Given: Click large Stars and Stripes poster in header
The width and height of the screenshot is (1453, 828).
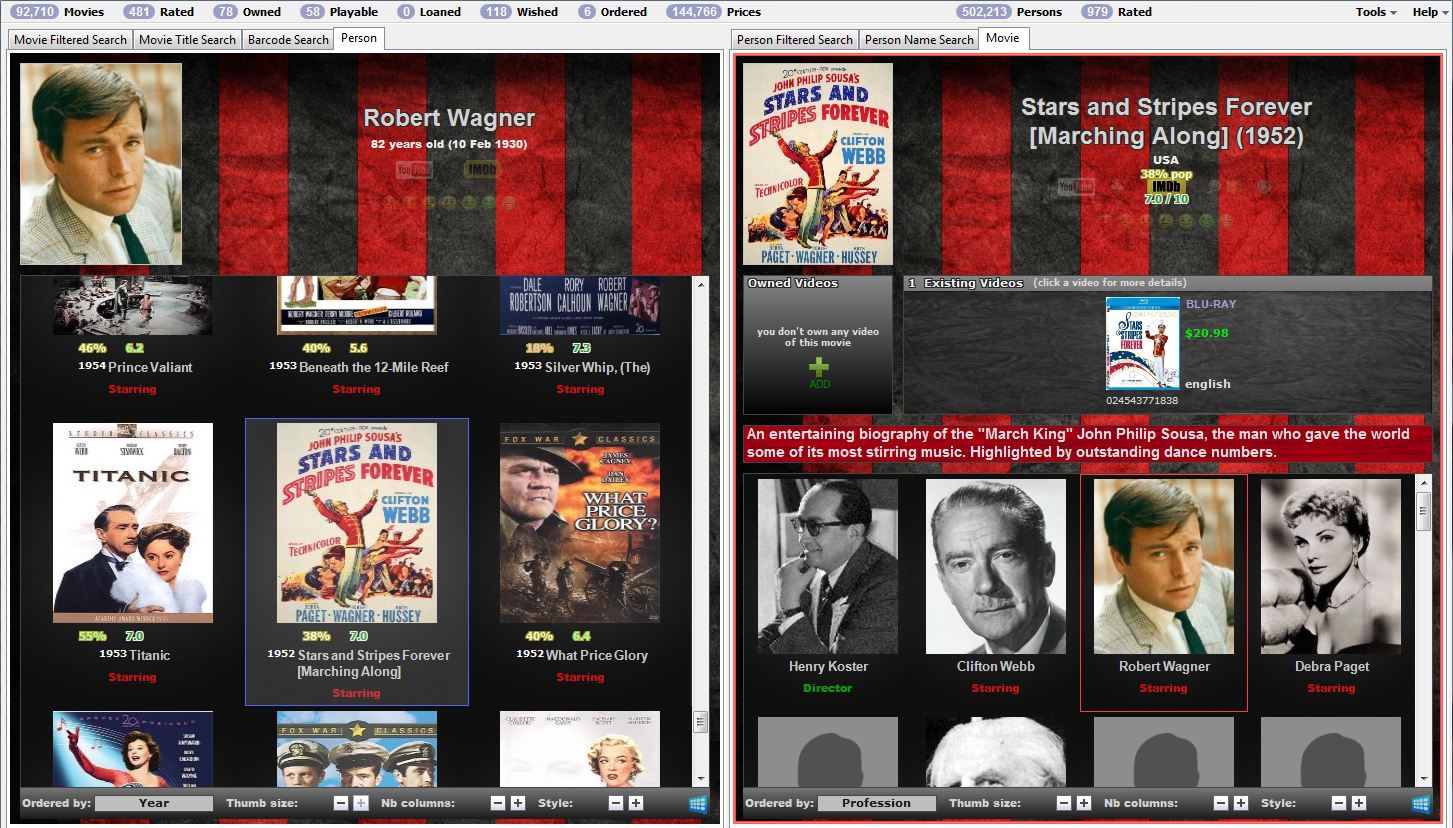Looking at the screenshot, I should 818,164.
